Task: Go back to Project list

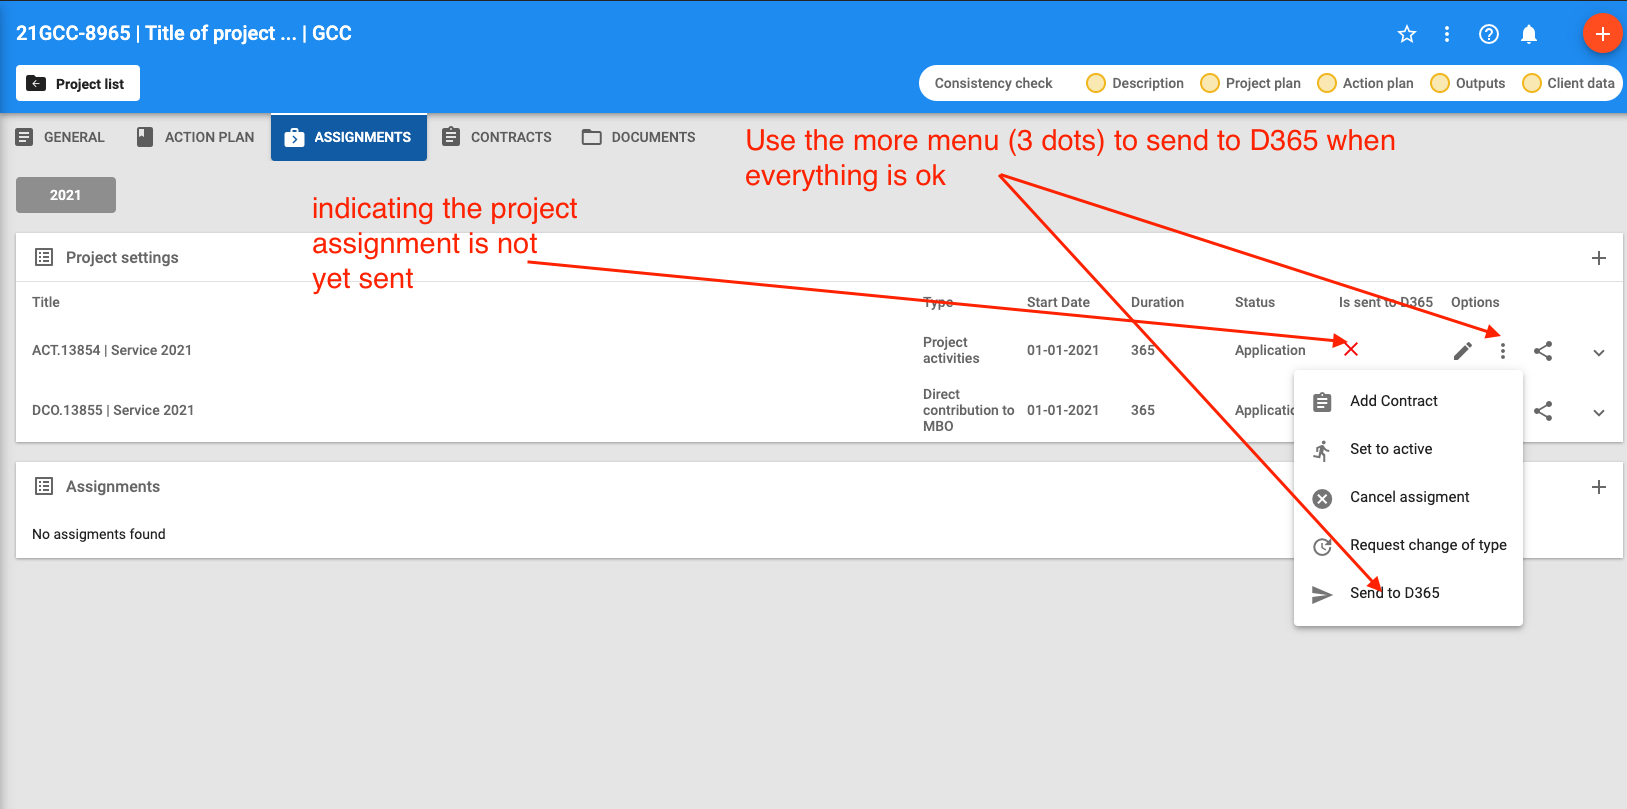Action: click(x=78, y=83)
